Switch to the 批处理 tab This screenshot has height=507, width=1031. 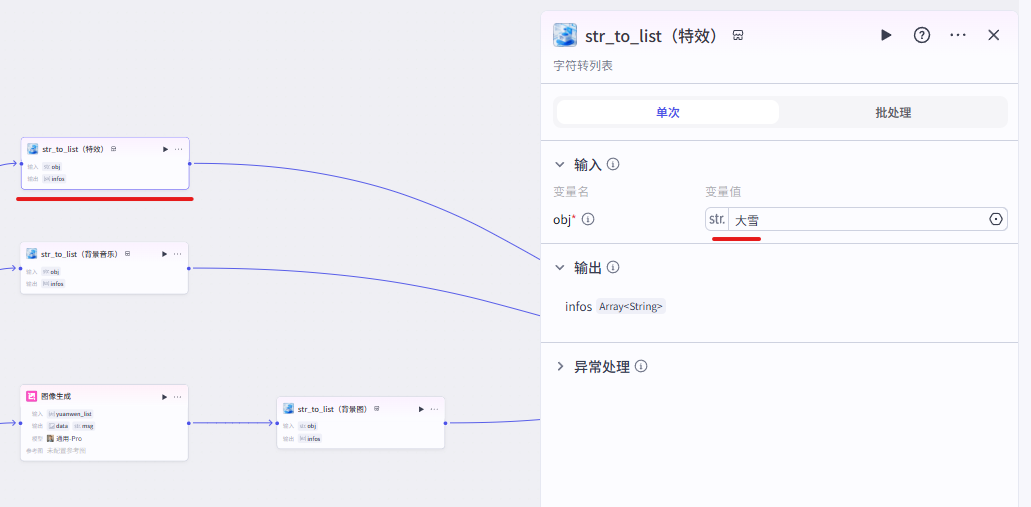click(893, 112)
